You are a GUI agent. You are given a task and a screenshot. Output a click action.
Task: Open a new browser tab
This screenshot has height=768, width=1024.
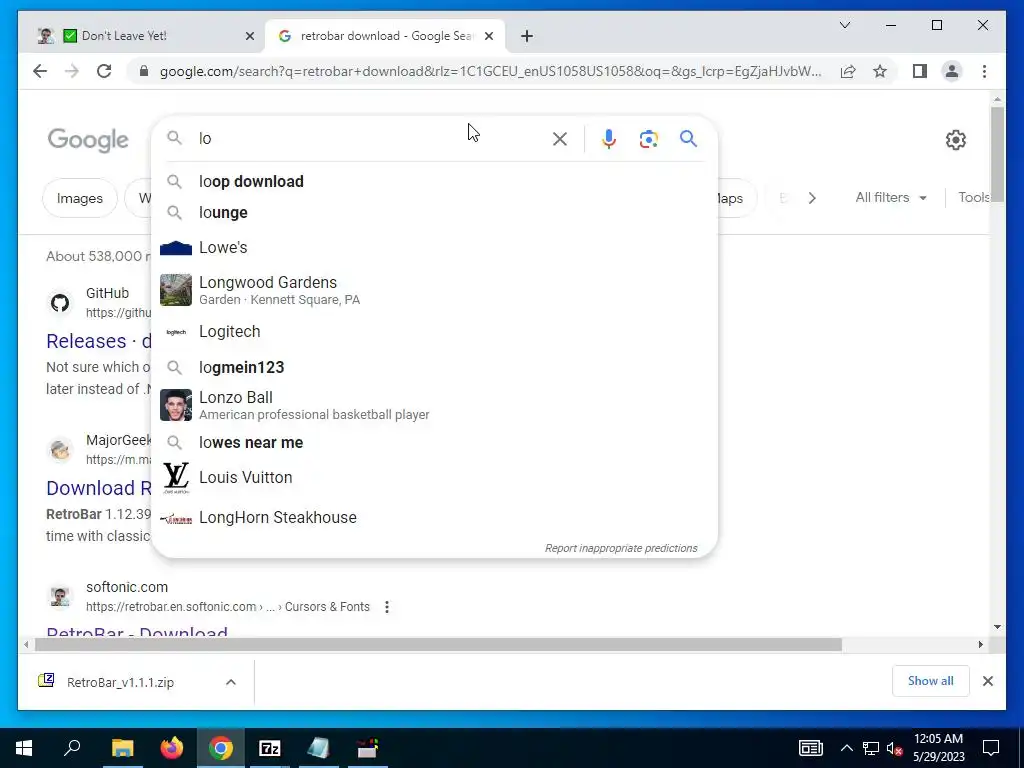pos(527,36)
